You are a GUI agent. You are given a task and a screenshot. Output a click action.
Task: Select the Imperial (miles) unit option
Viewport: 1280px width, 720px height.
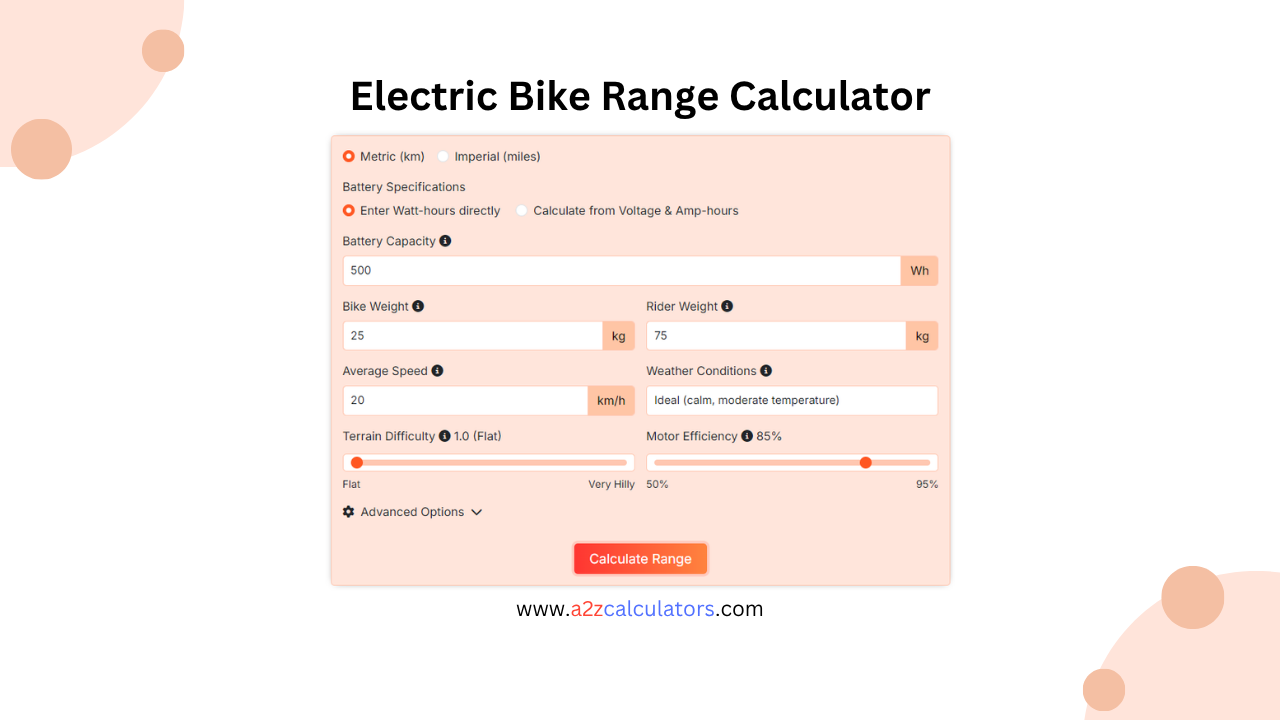click(443, 156)
